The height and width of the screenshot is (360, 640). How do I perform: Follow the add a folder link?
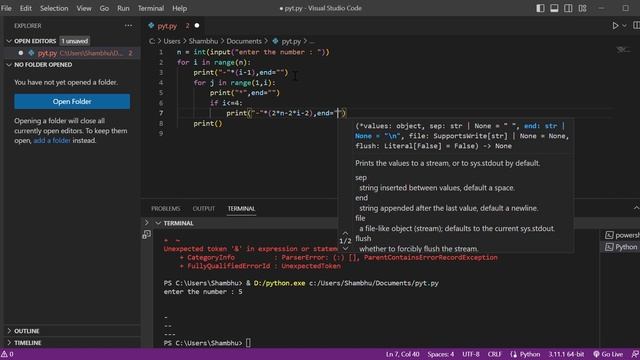[x=52, y=140]
